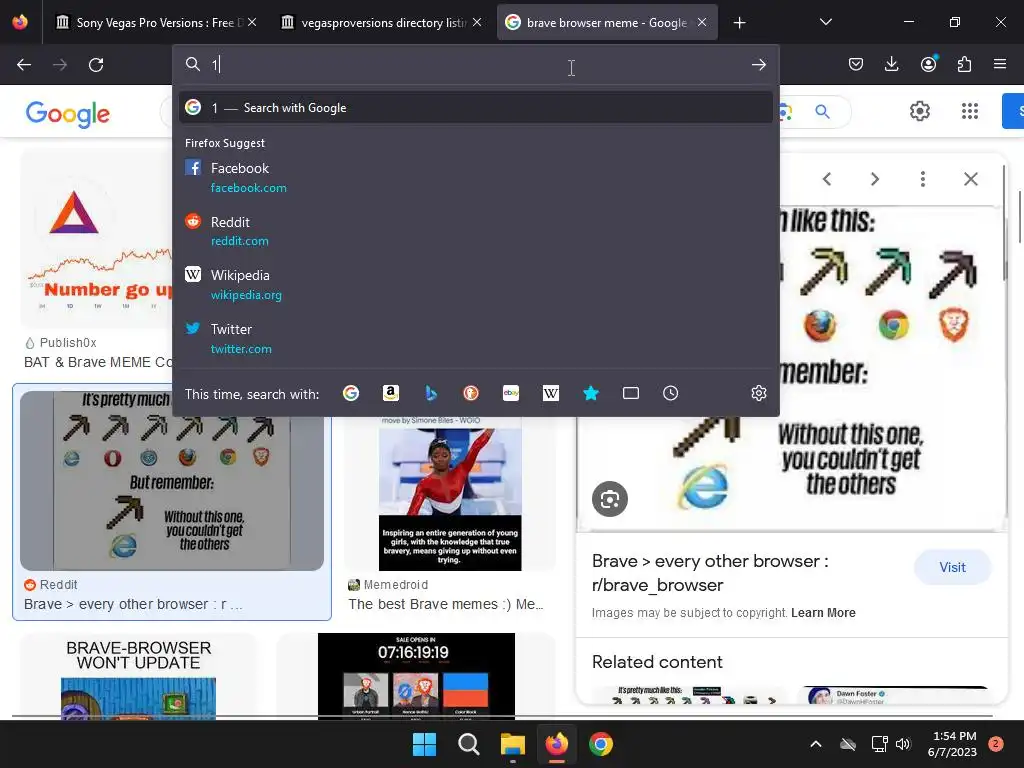Search this time with Bing icon
1024x768 pixels.
431,393
